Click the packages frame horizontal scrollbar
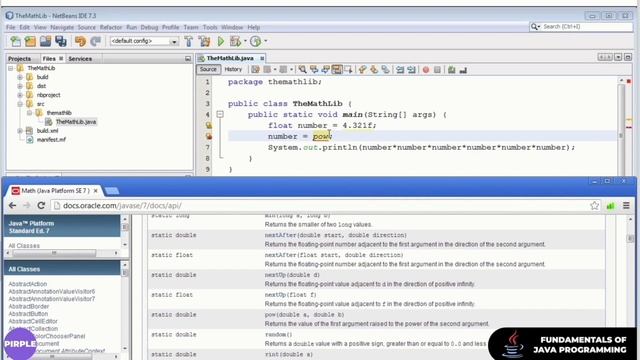640x360 pixels. click(62, 253)
